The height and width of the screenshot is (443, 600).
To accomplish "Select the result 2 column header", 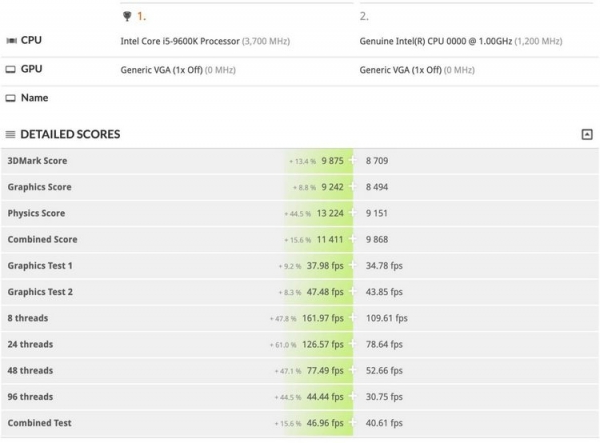I will click(363, 16).
